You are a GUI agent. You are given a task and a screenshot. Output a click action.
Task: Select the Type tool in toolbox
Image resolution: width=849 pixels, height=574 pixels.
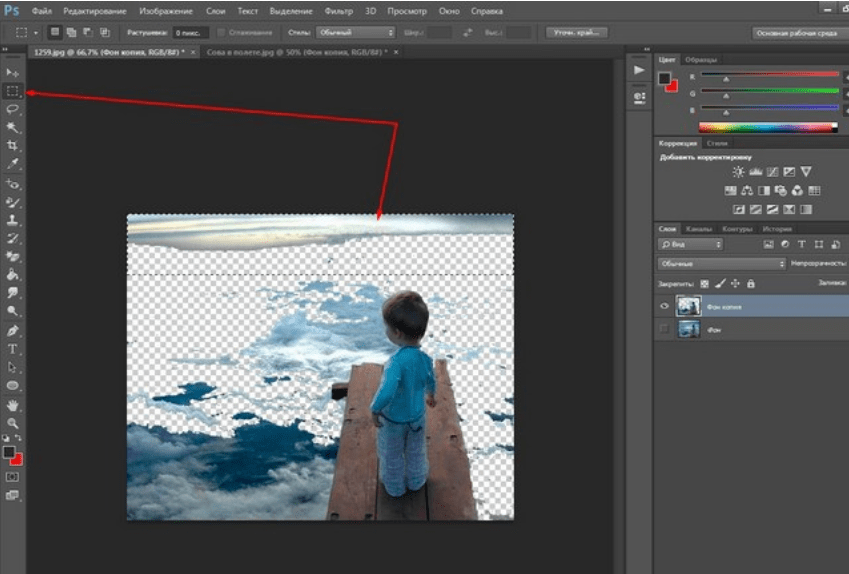coord(12,349)
